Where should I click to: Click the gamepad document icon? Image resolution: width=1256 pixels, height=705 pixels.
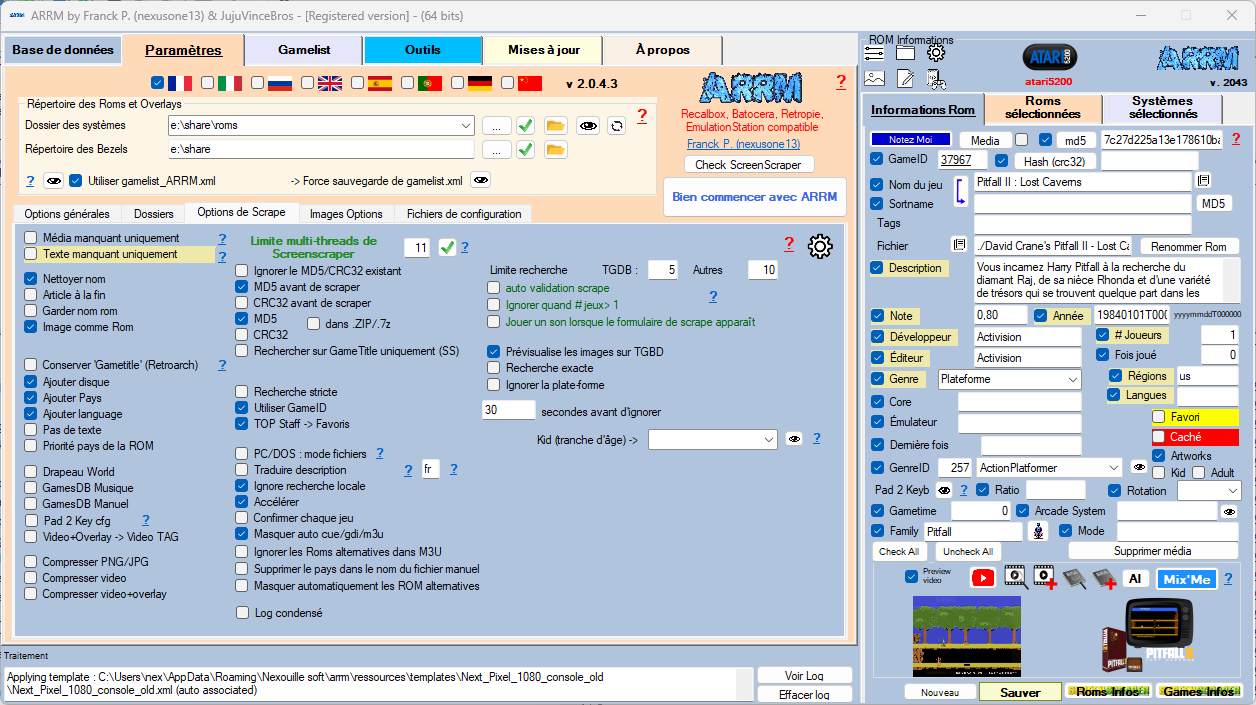(x=936, y=78)
